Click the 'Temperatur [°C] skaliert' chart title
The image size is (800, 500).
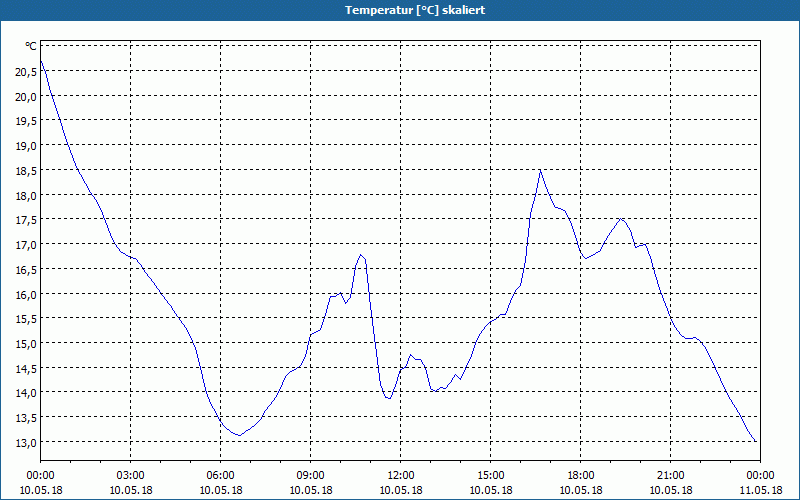[415, 10]
